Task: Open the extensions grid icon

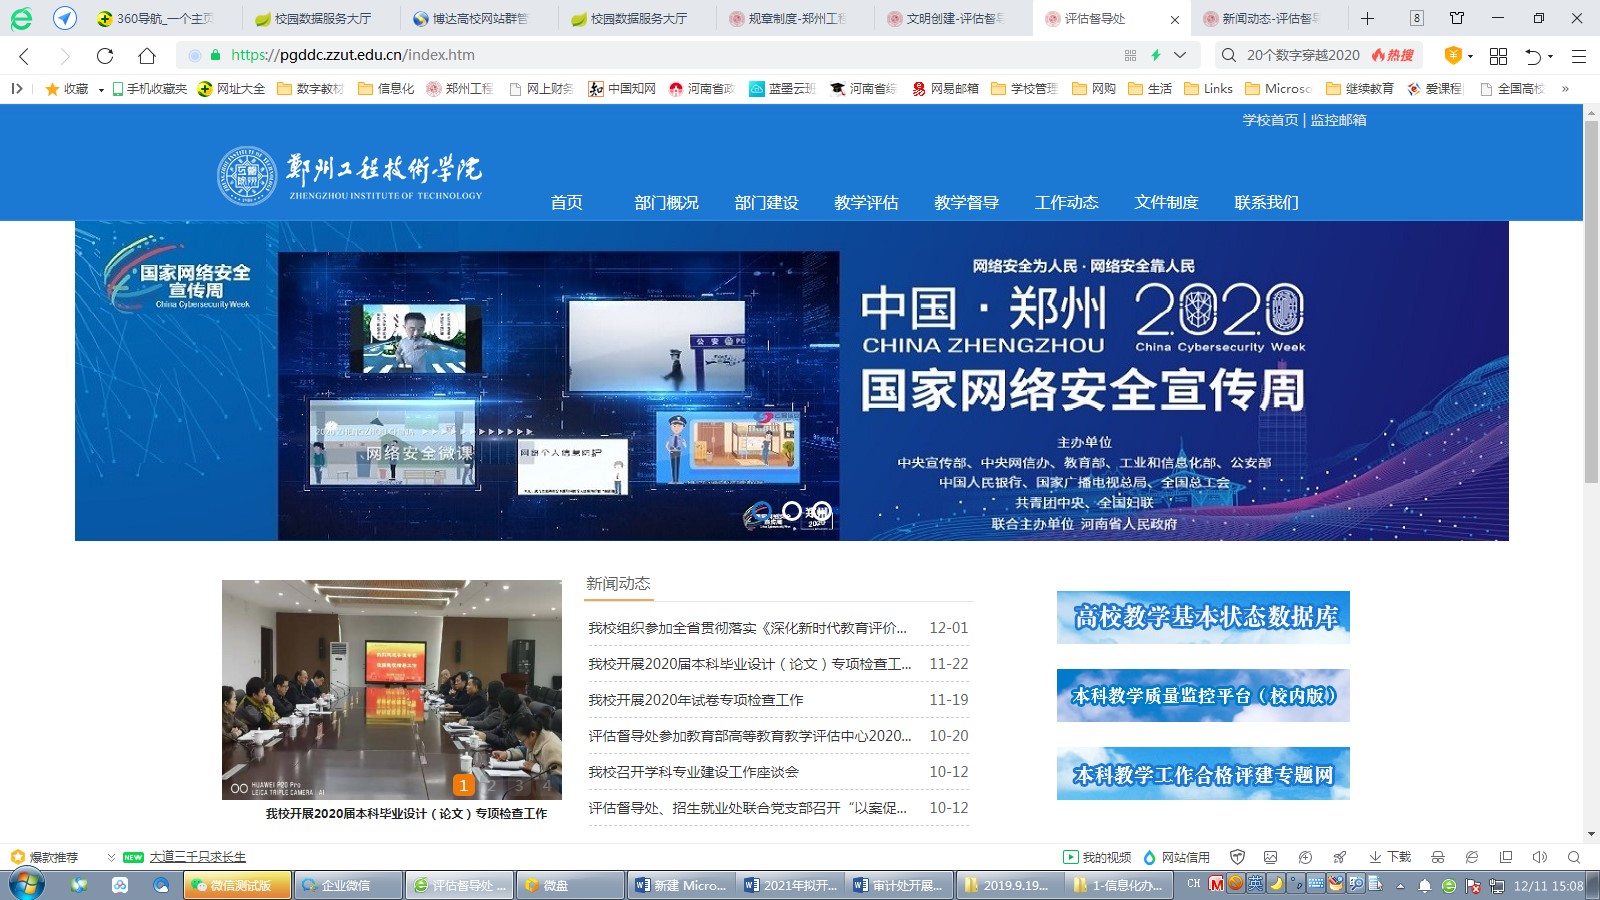Action: [1498, 56]
